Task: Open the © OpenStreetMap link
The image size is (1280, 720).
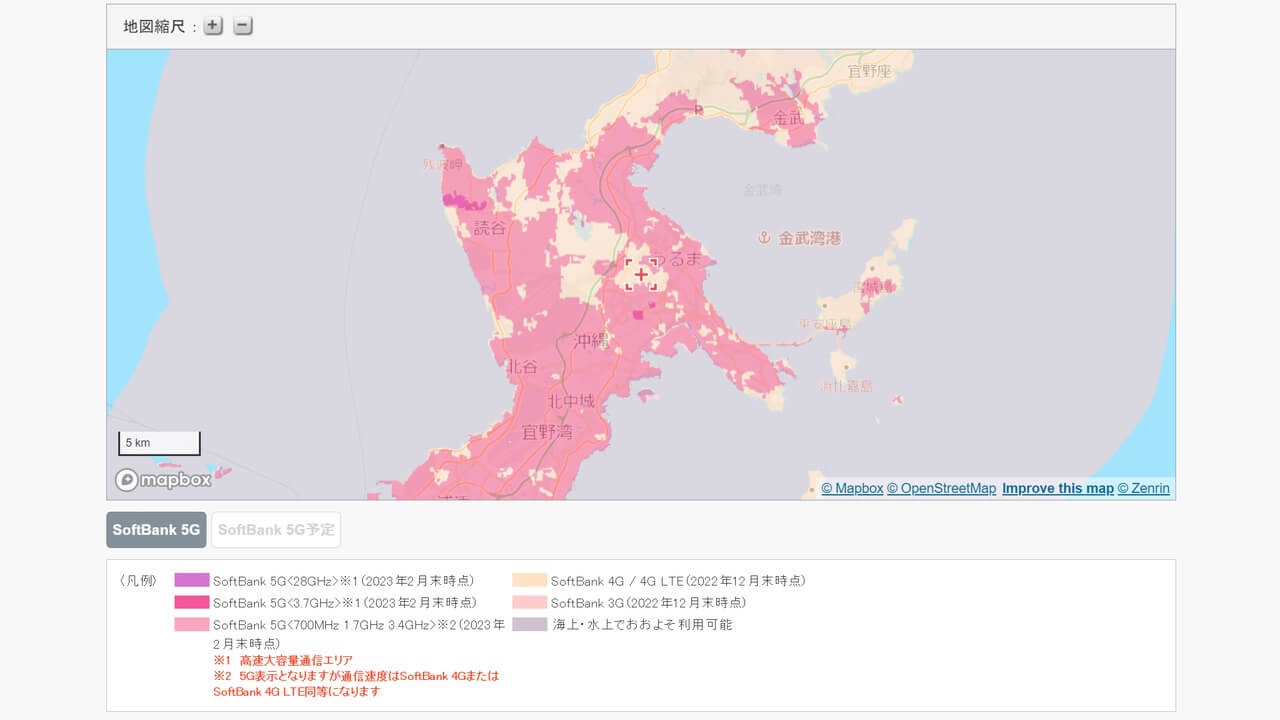Action: pyautogui.click(x=941, y=488)
